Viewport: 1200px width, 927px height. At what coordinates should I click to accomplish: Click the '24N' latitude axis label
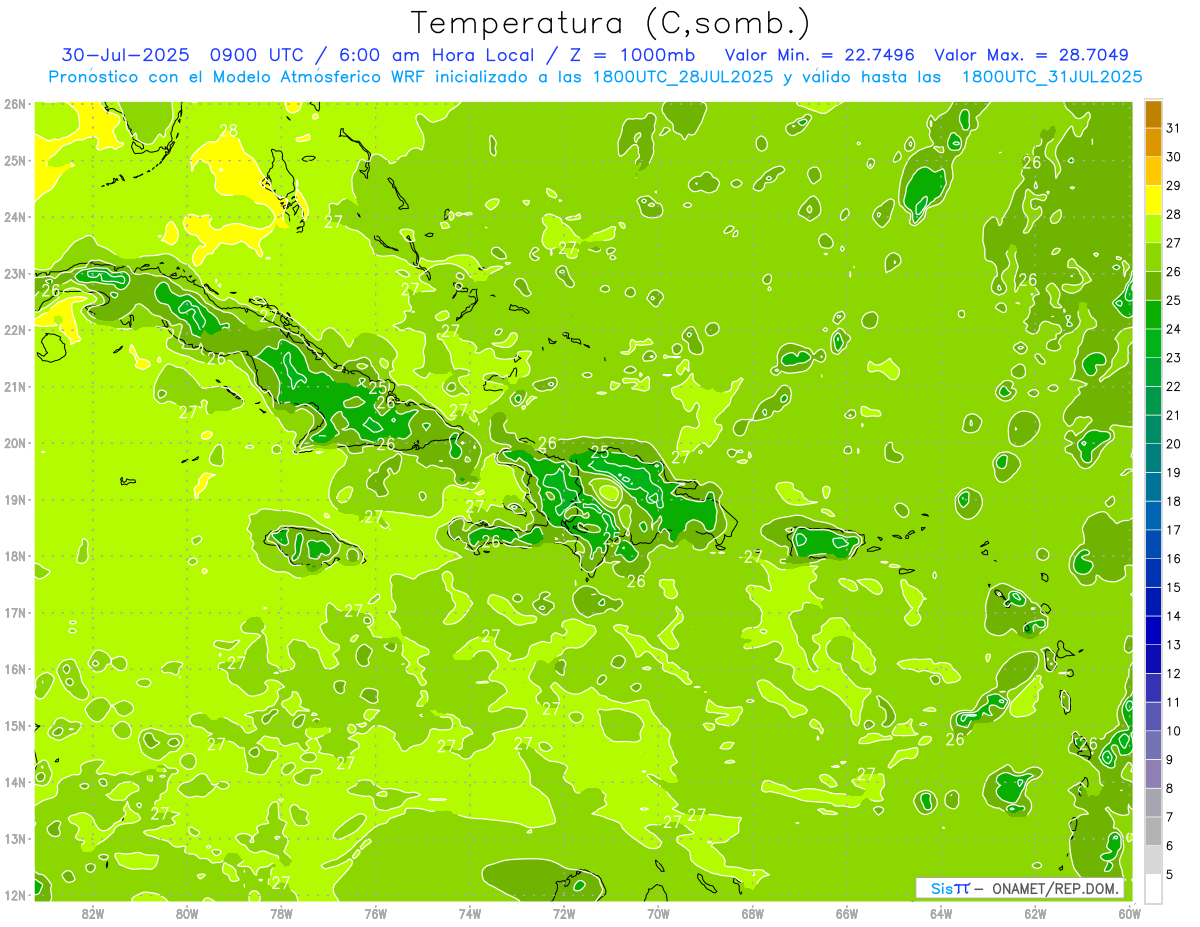15,217
